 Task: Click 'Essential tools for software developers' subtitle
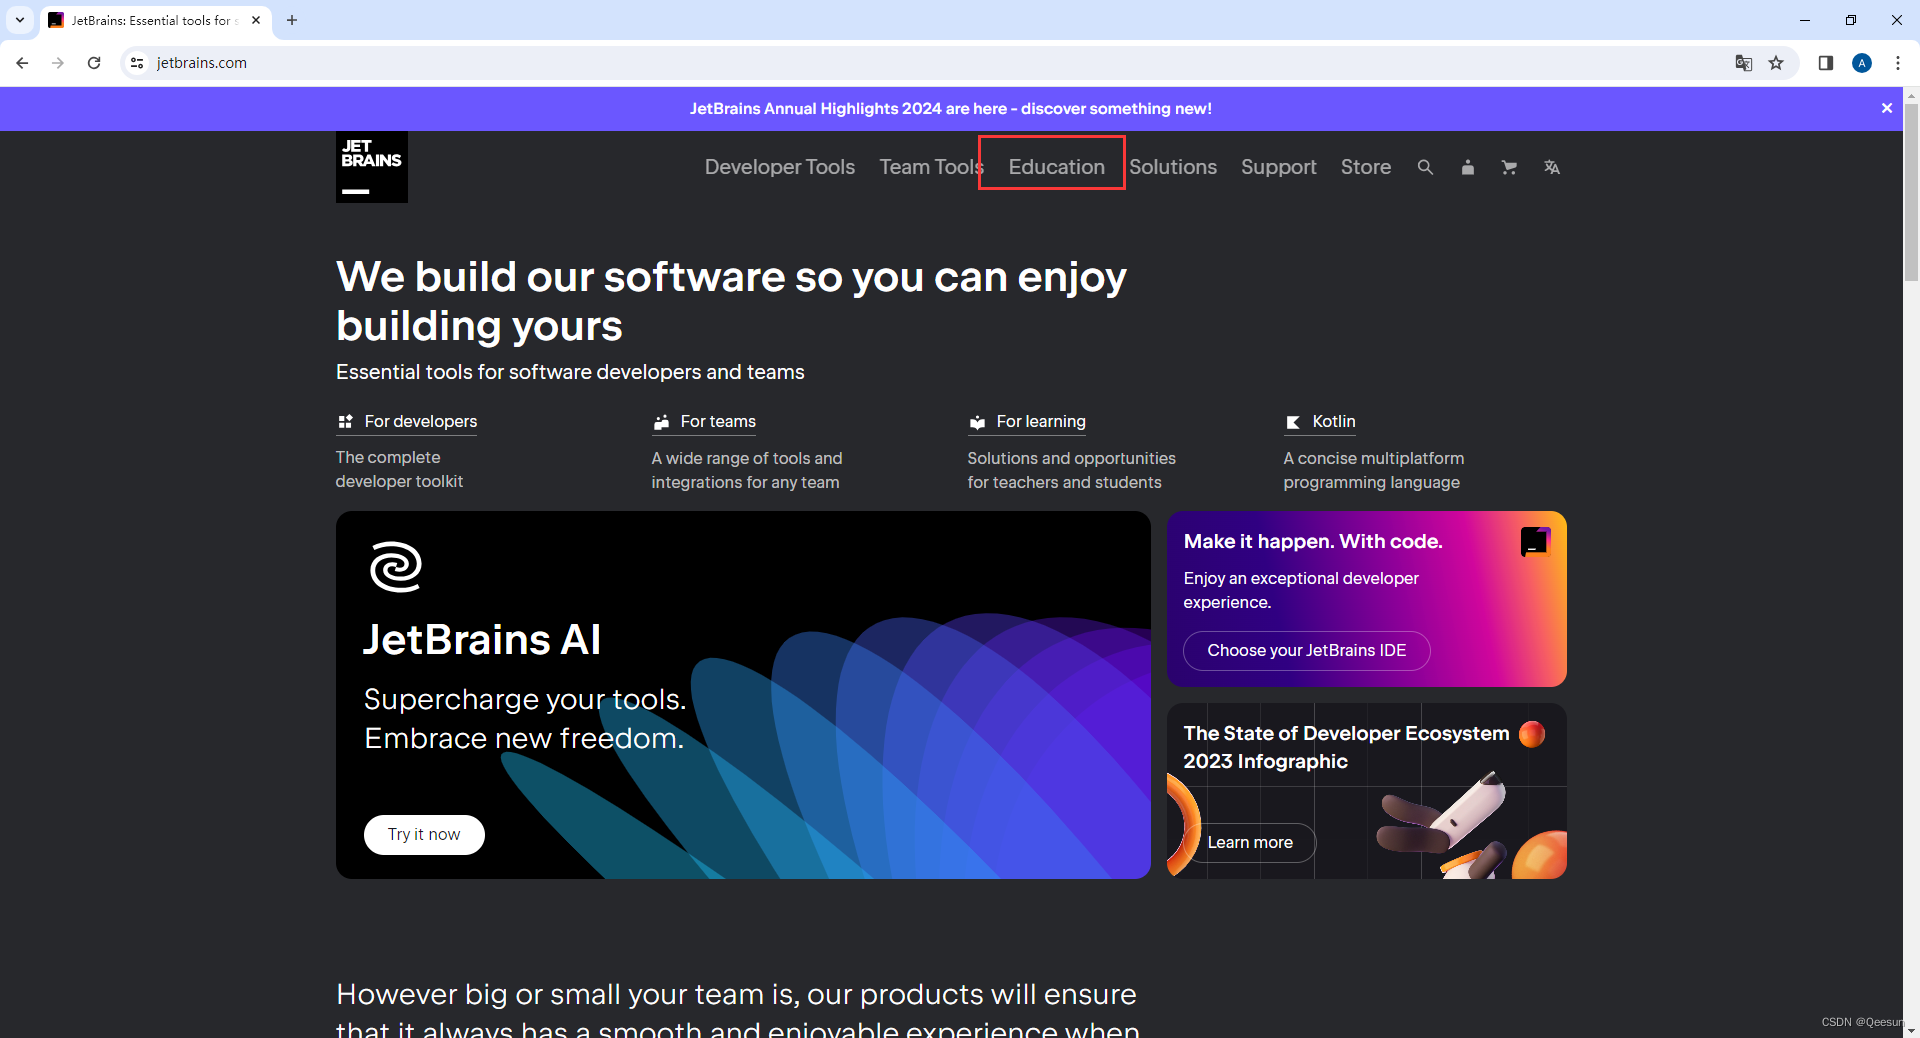(x=570, y=372)
